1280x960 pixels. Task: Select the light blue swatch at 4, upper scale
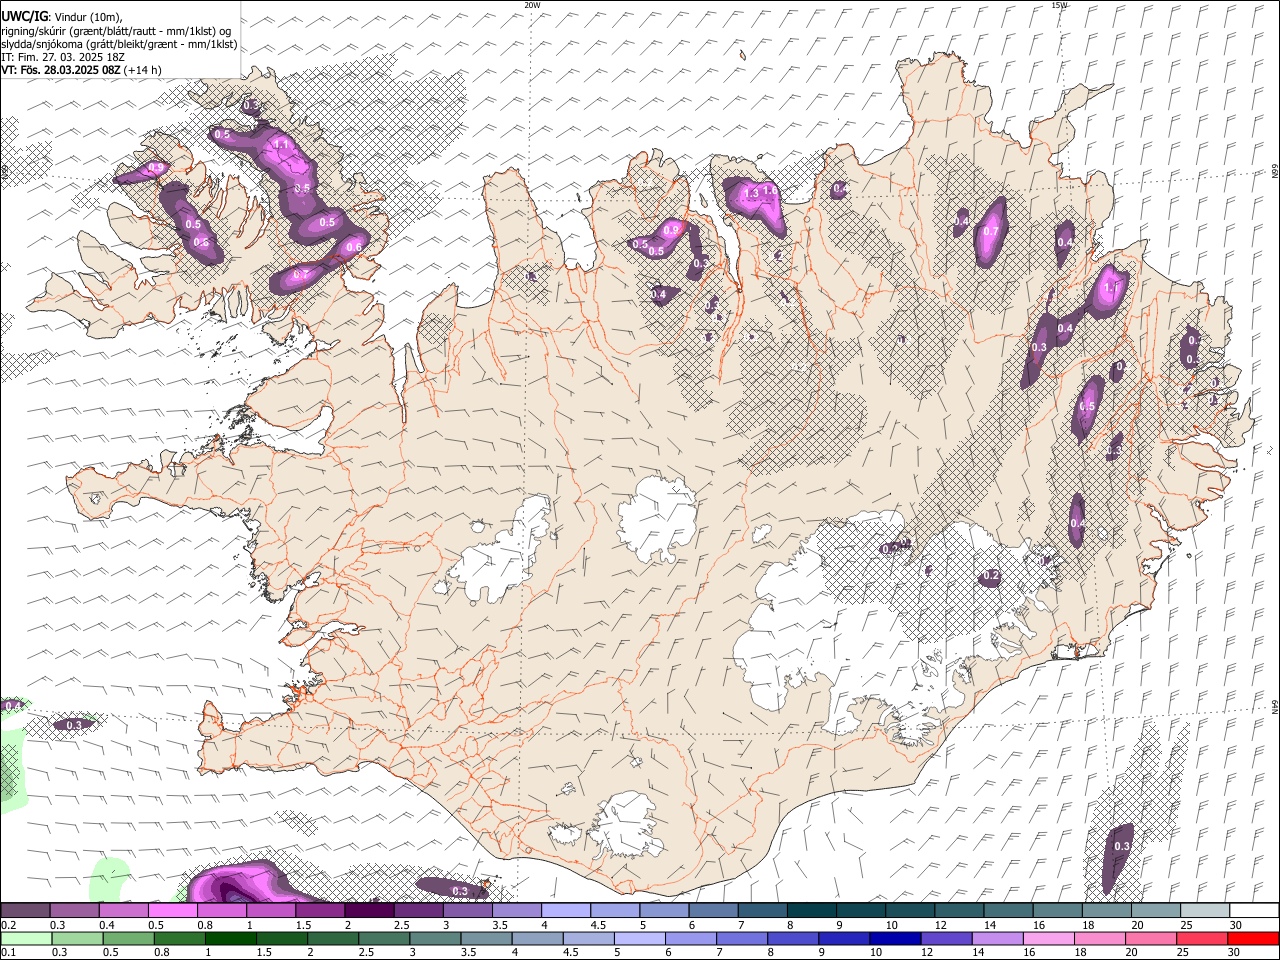(x=566, y=911)
